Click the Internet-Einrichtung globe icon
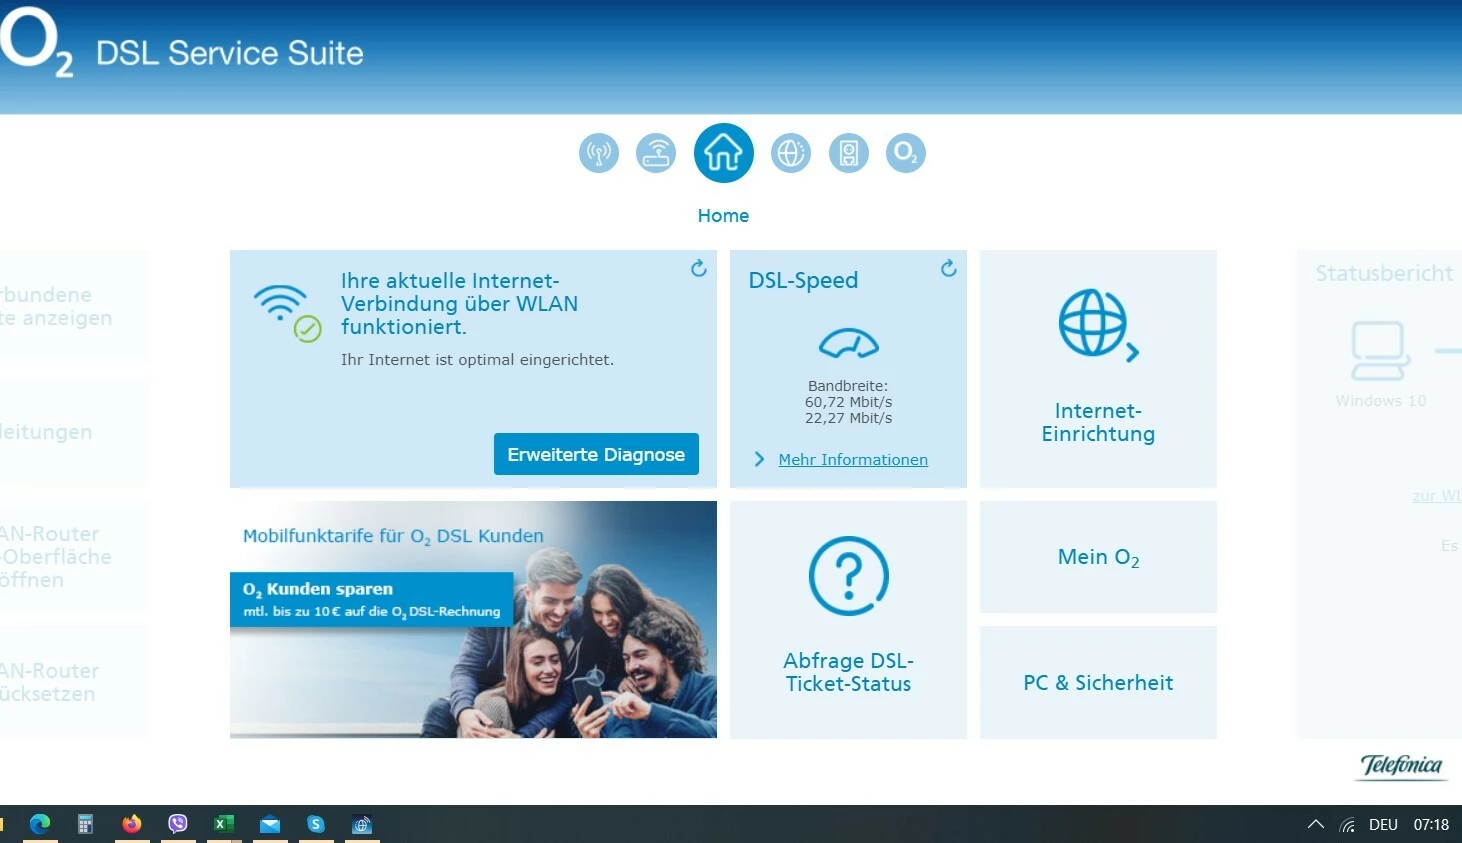Screen dimensions: 1462x843 1098,324
